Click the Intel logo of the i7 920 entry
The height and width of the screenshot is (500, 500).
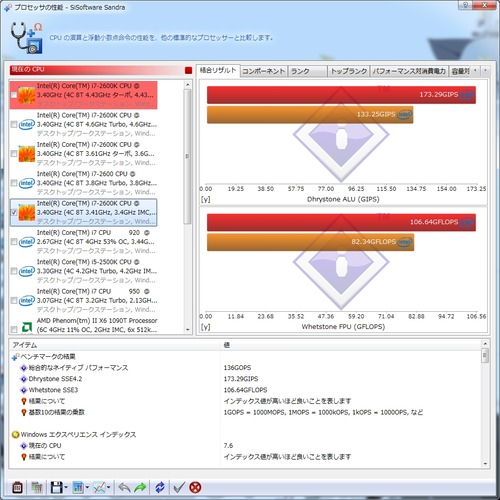27,242
